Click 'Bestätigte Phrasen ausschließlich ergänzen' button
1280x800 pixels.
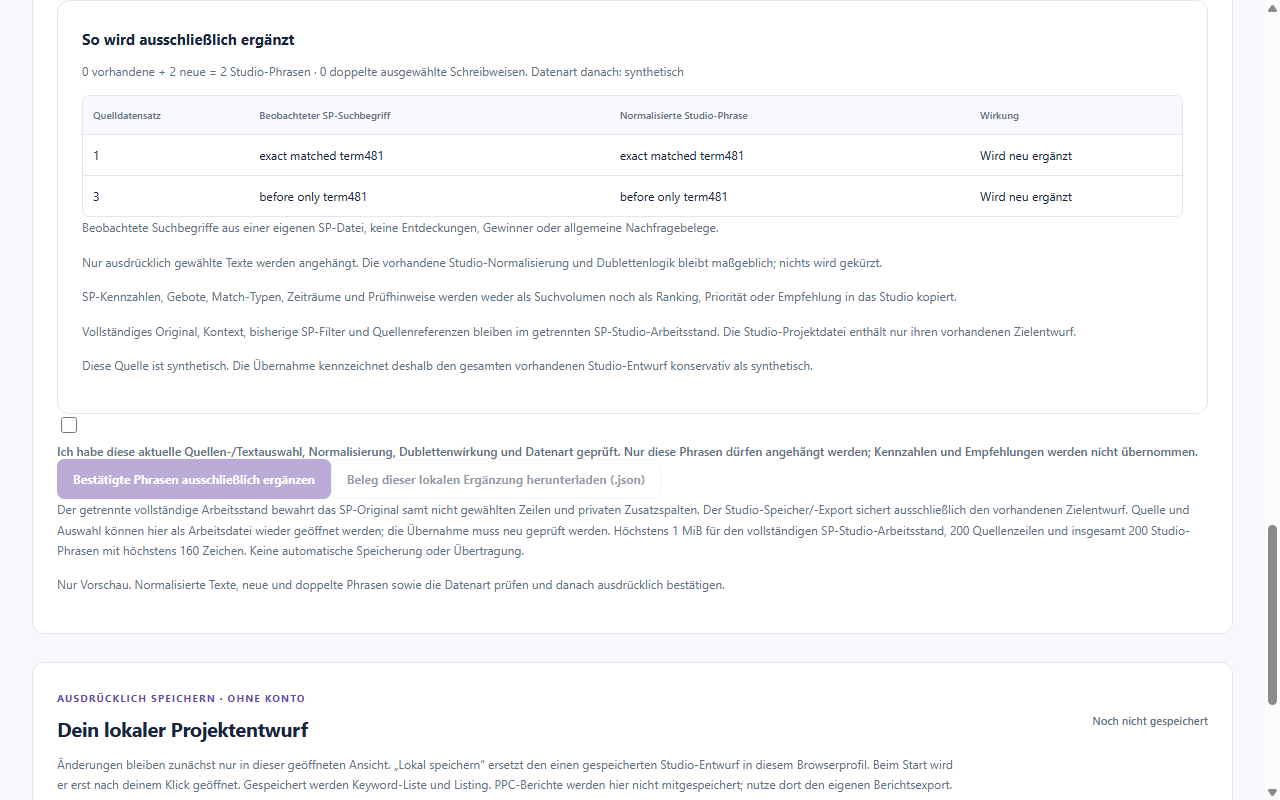tap(194, 479)
